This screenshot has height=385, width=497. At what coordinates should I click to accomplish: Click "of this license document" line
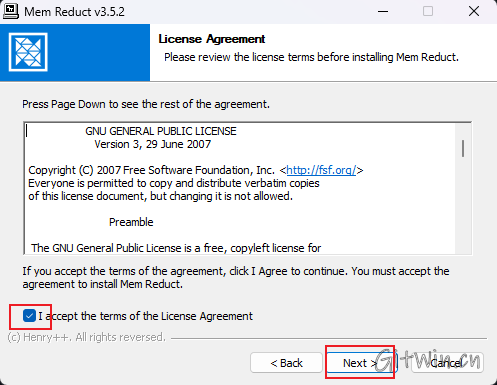coord(161,196)
